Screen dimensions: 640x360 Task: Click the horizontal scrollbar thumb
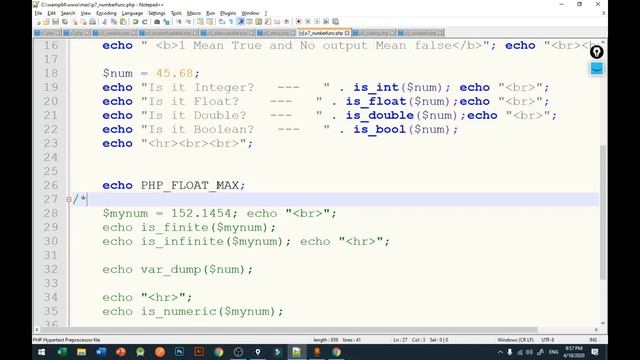pyautogui.click(x=289, y=329)
